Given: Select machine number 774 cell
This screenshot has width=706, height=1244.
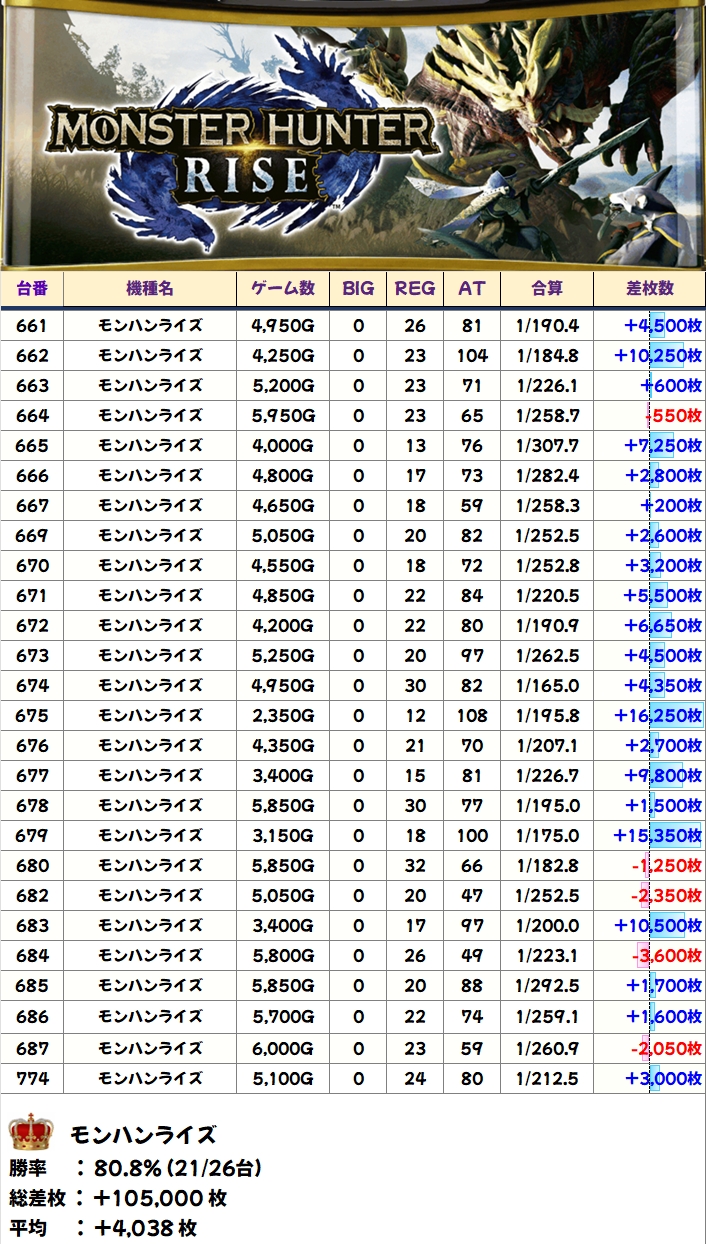Looking at the screenshot, I should pyautogui.click(x=32, y=1078).
